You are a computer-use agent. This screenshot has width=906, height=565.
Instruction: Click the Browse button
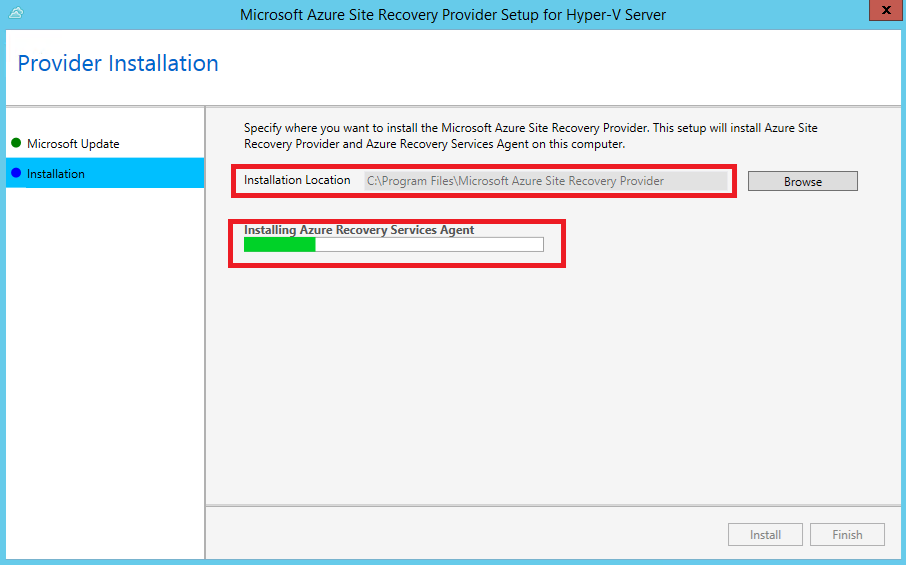point(803,181)
